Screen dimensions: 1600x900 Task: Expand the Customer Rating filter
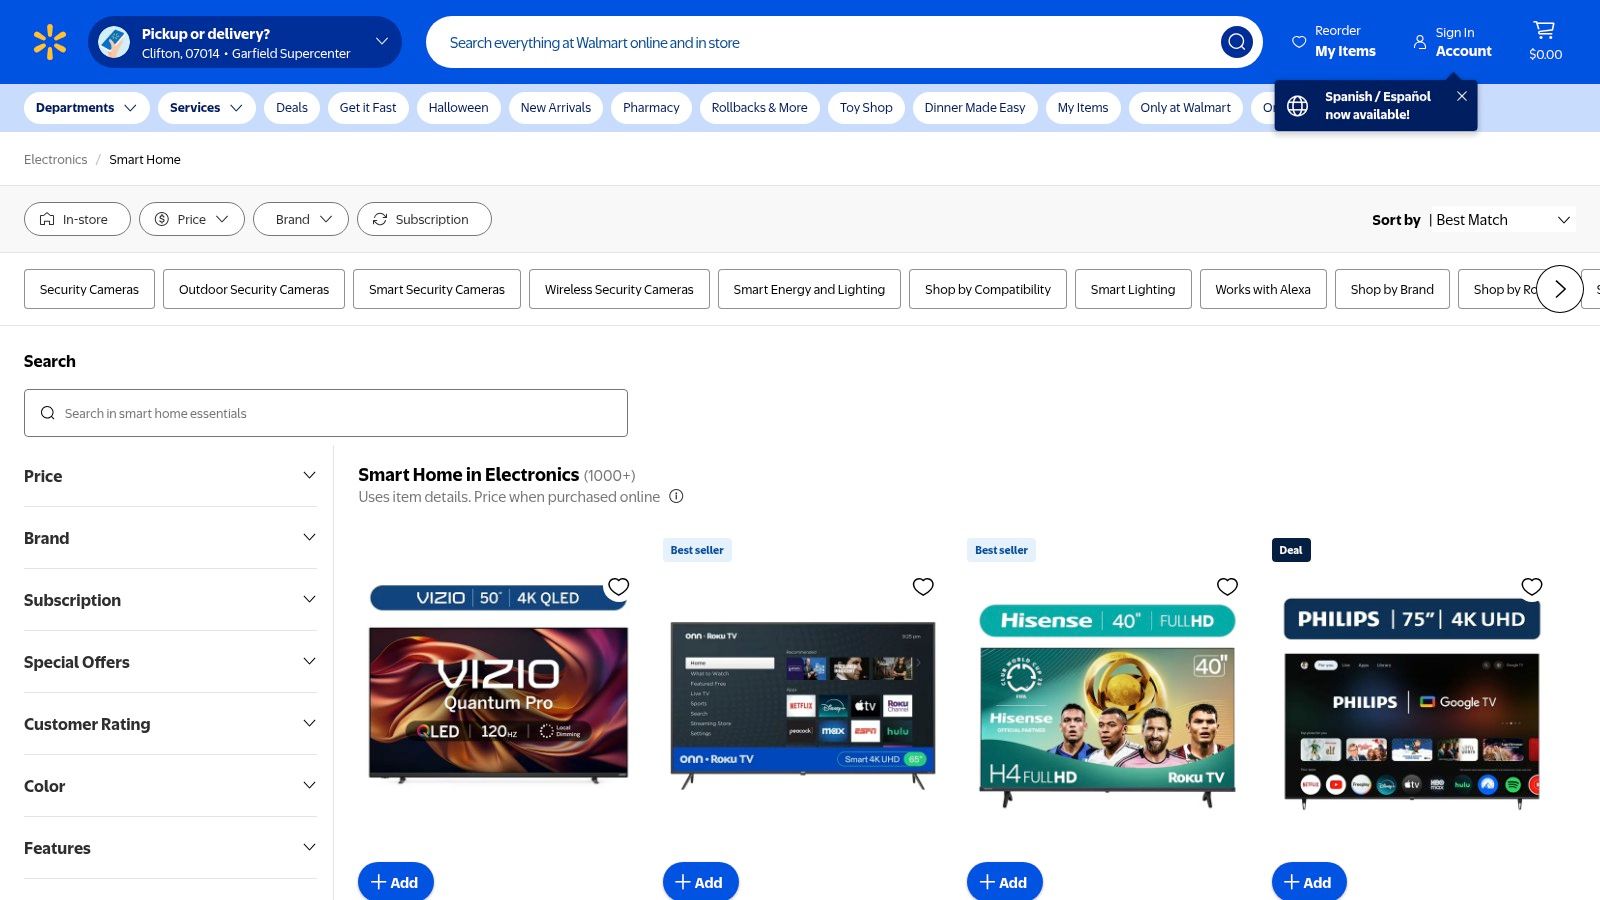pyautogui.click(x=170, y=724)
